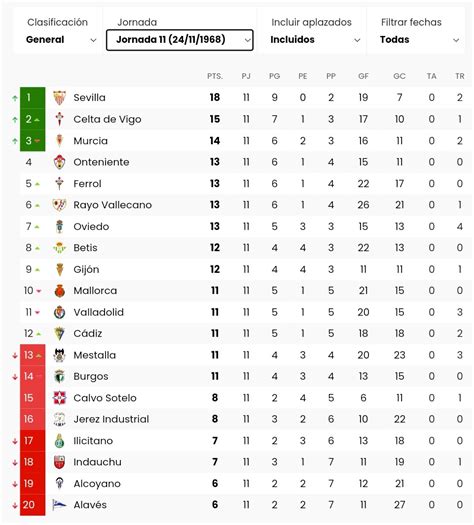Click the green position 1 badge
This screenshot has height=525, width=474.
click(x=32, y=98)
